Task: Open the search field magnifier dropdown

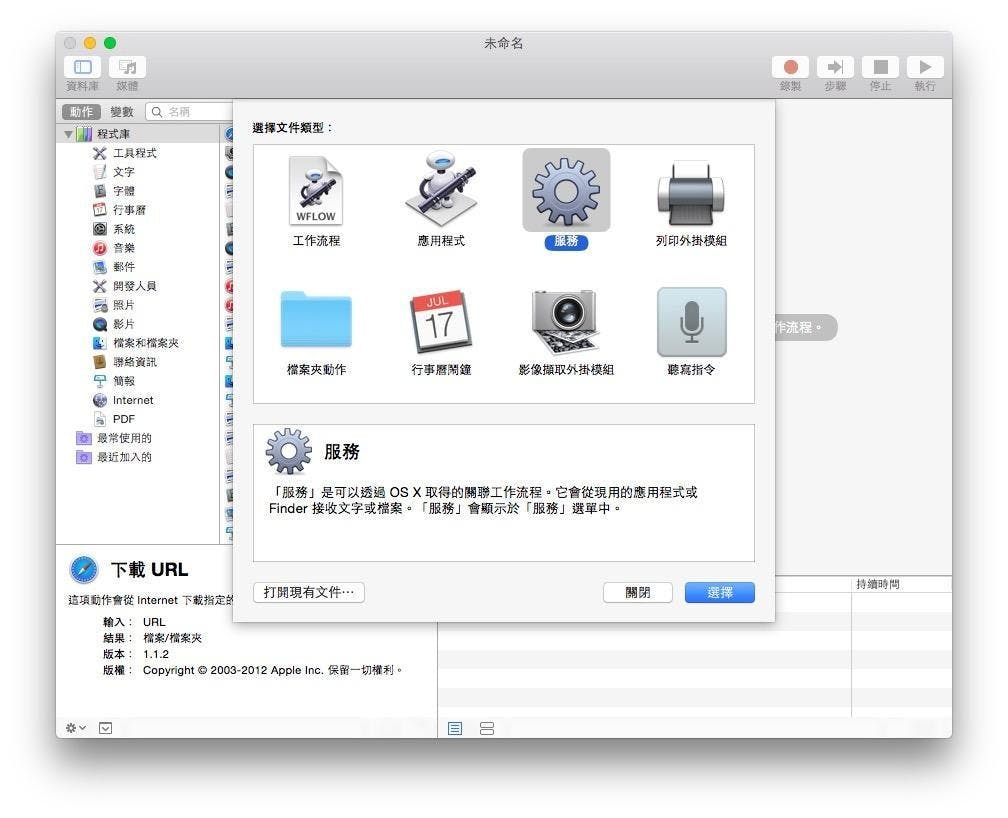Action: pos(157,112)
